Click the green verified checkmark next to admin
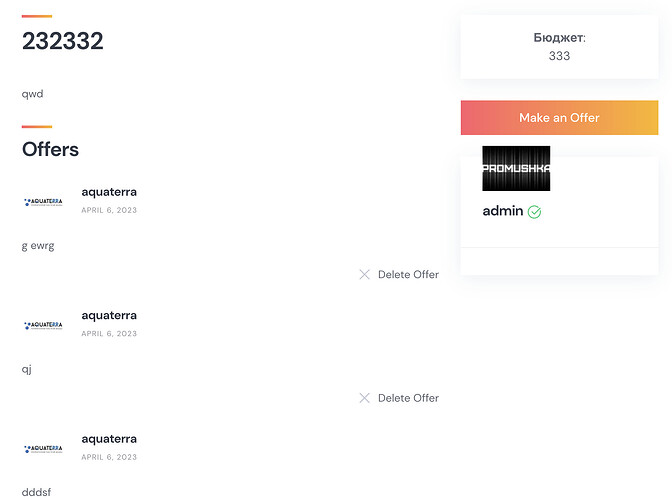 534,212
